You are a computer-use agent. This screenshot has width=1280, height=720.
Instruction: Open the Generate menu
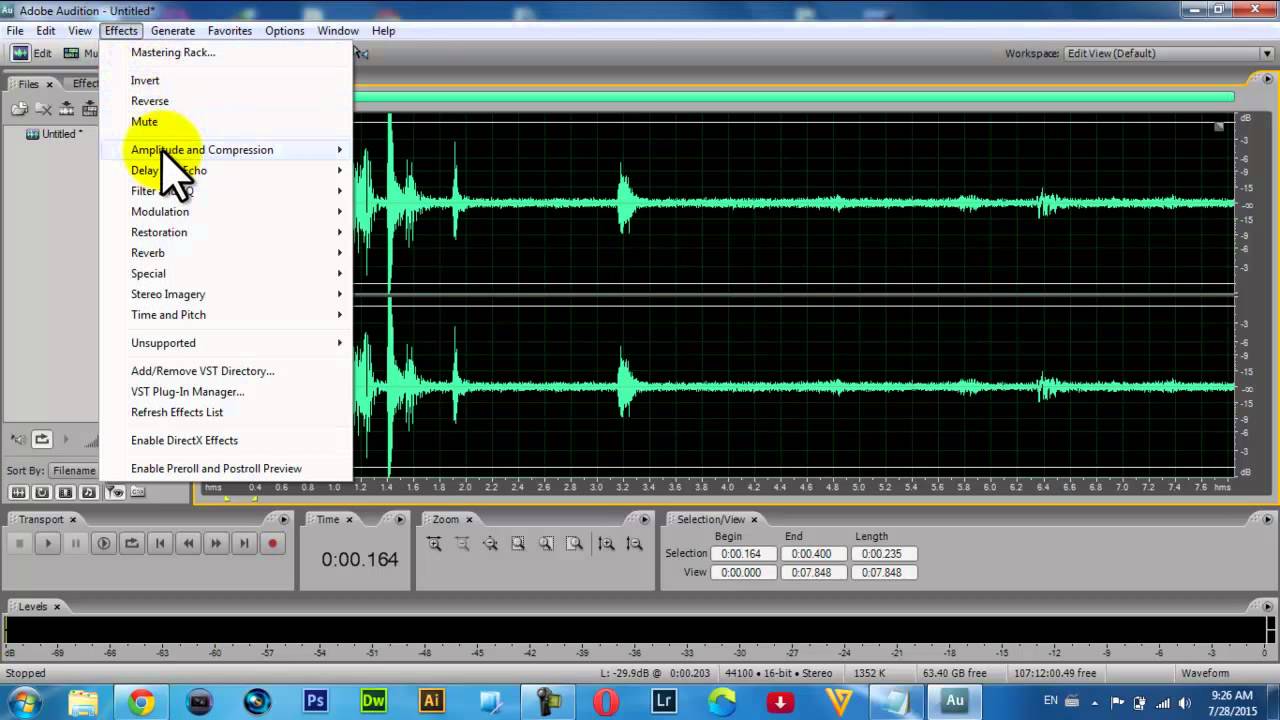click(172, 31)
